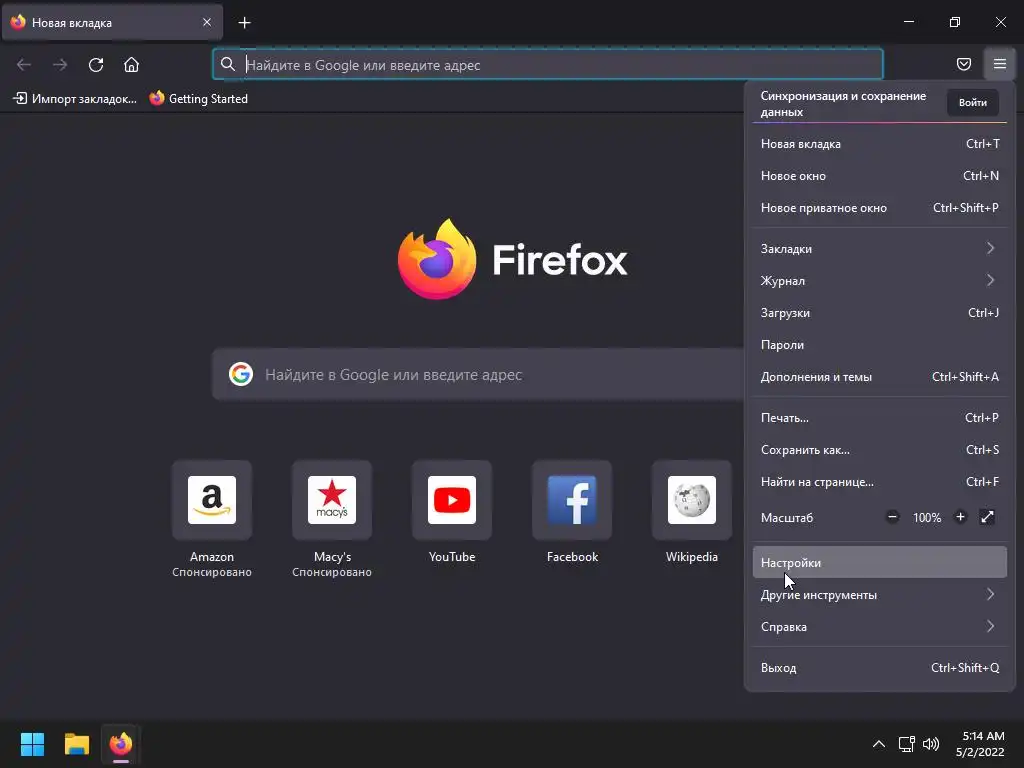Image resolution: width=1024 pixels, height=768 pixels.
Task: Choose Сохранить как... in the menu
Action: click(x=880, y=450)
